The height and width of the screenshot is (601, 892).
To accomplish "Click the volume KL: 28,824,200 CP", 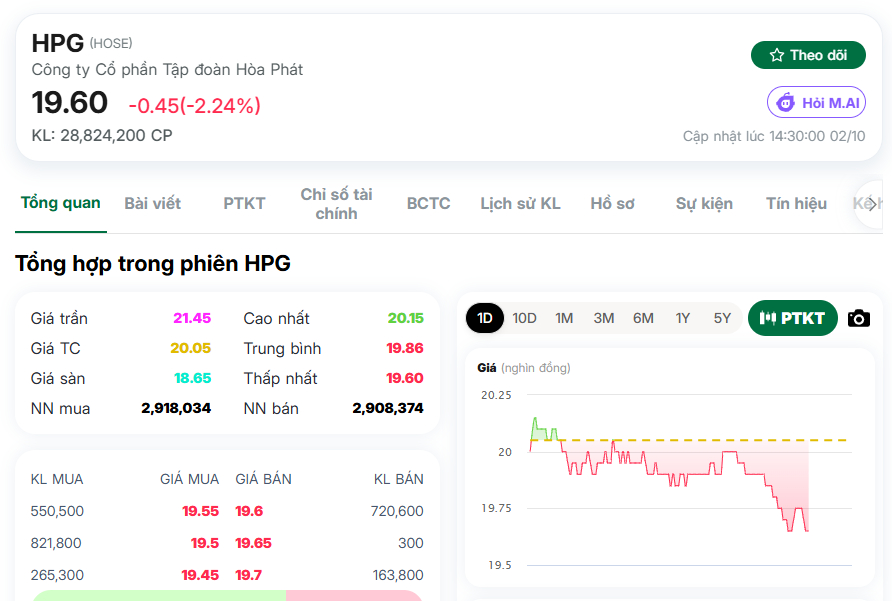I will click(102, 135).
